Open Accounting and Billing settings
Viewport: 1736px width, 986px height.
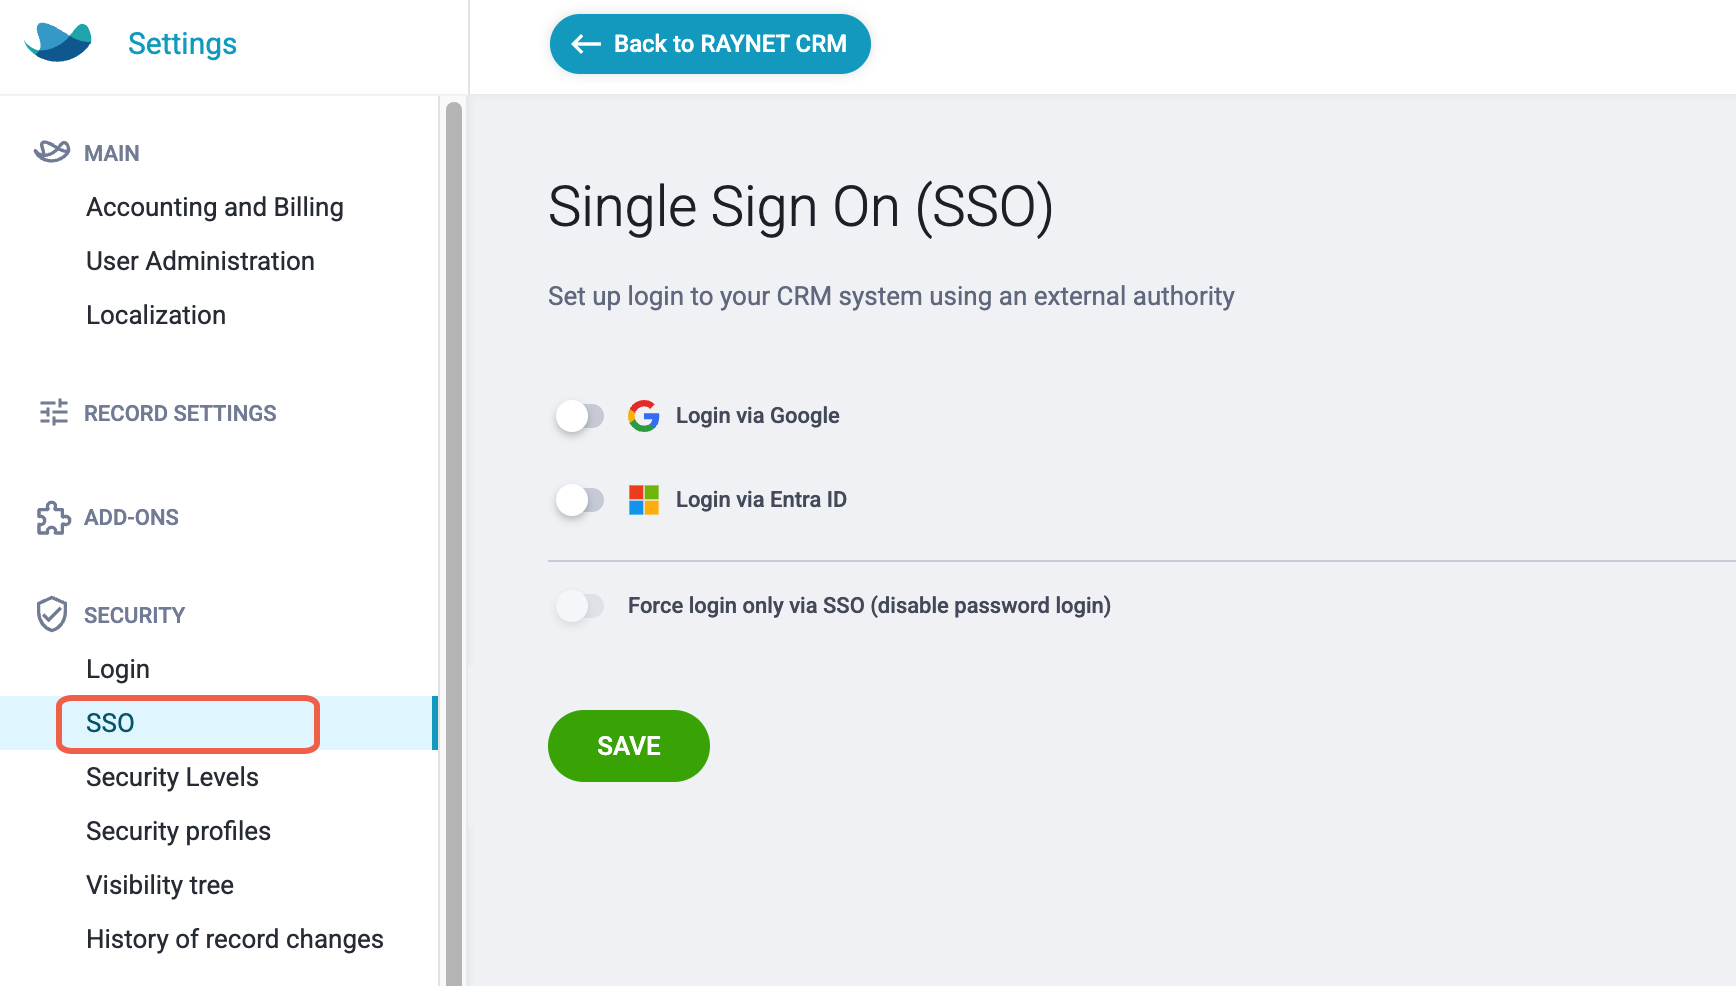[215, 207]
